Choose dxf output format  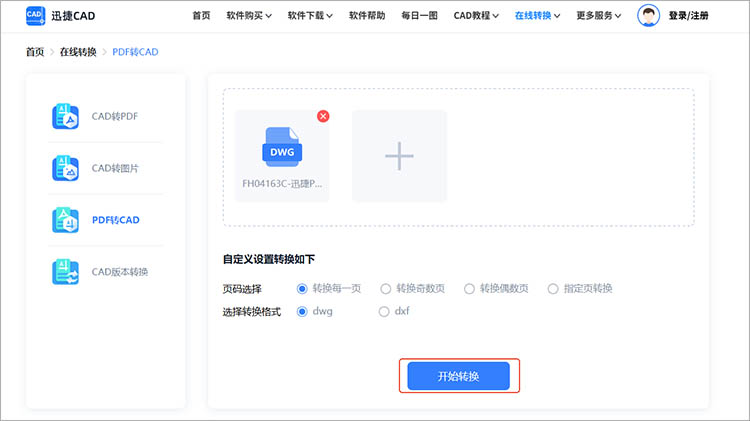(x=384, y=311)
